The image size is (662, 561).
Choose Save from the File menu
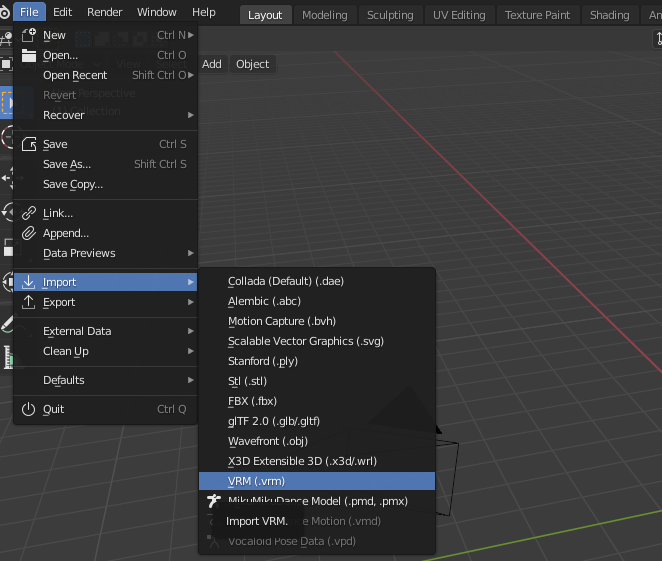click(x=106, y=144)
